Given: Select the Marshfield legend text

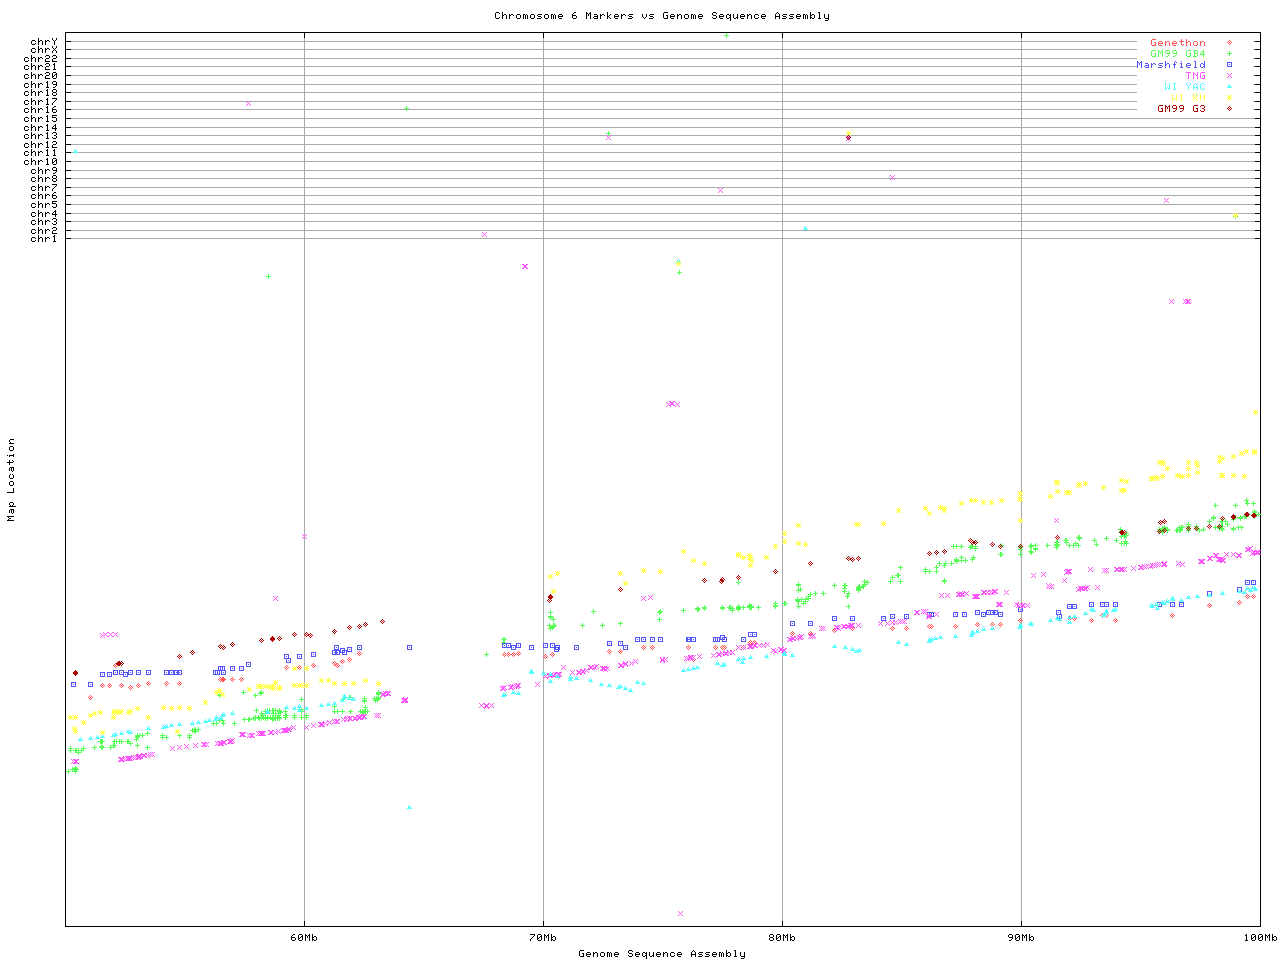Looking at the screenshot, I should tap(1170, 65).
